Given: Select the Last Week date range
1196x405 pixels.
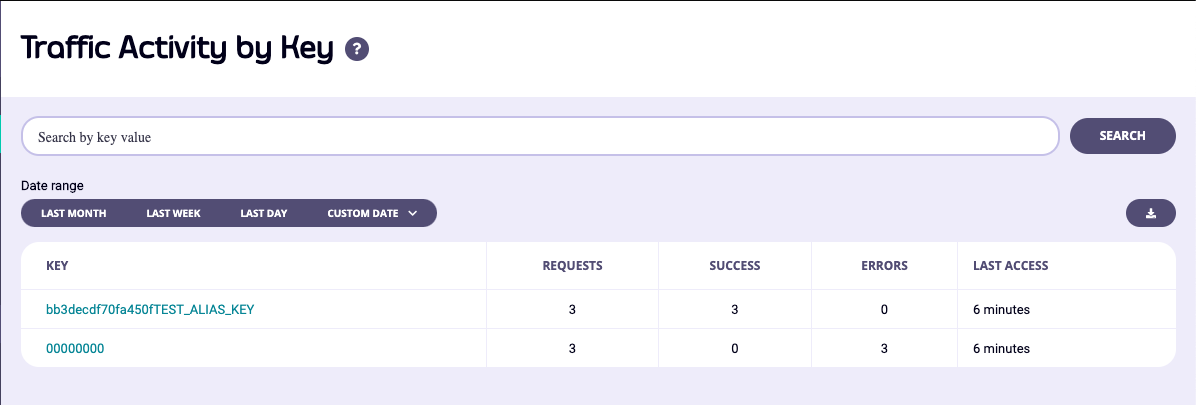Looking at the screenshot, I should [x=173, y=213].
